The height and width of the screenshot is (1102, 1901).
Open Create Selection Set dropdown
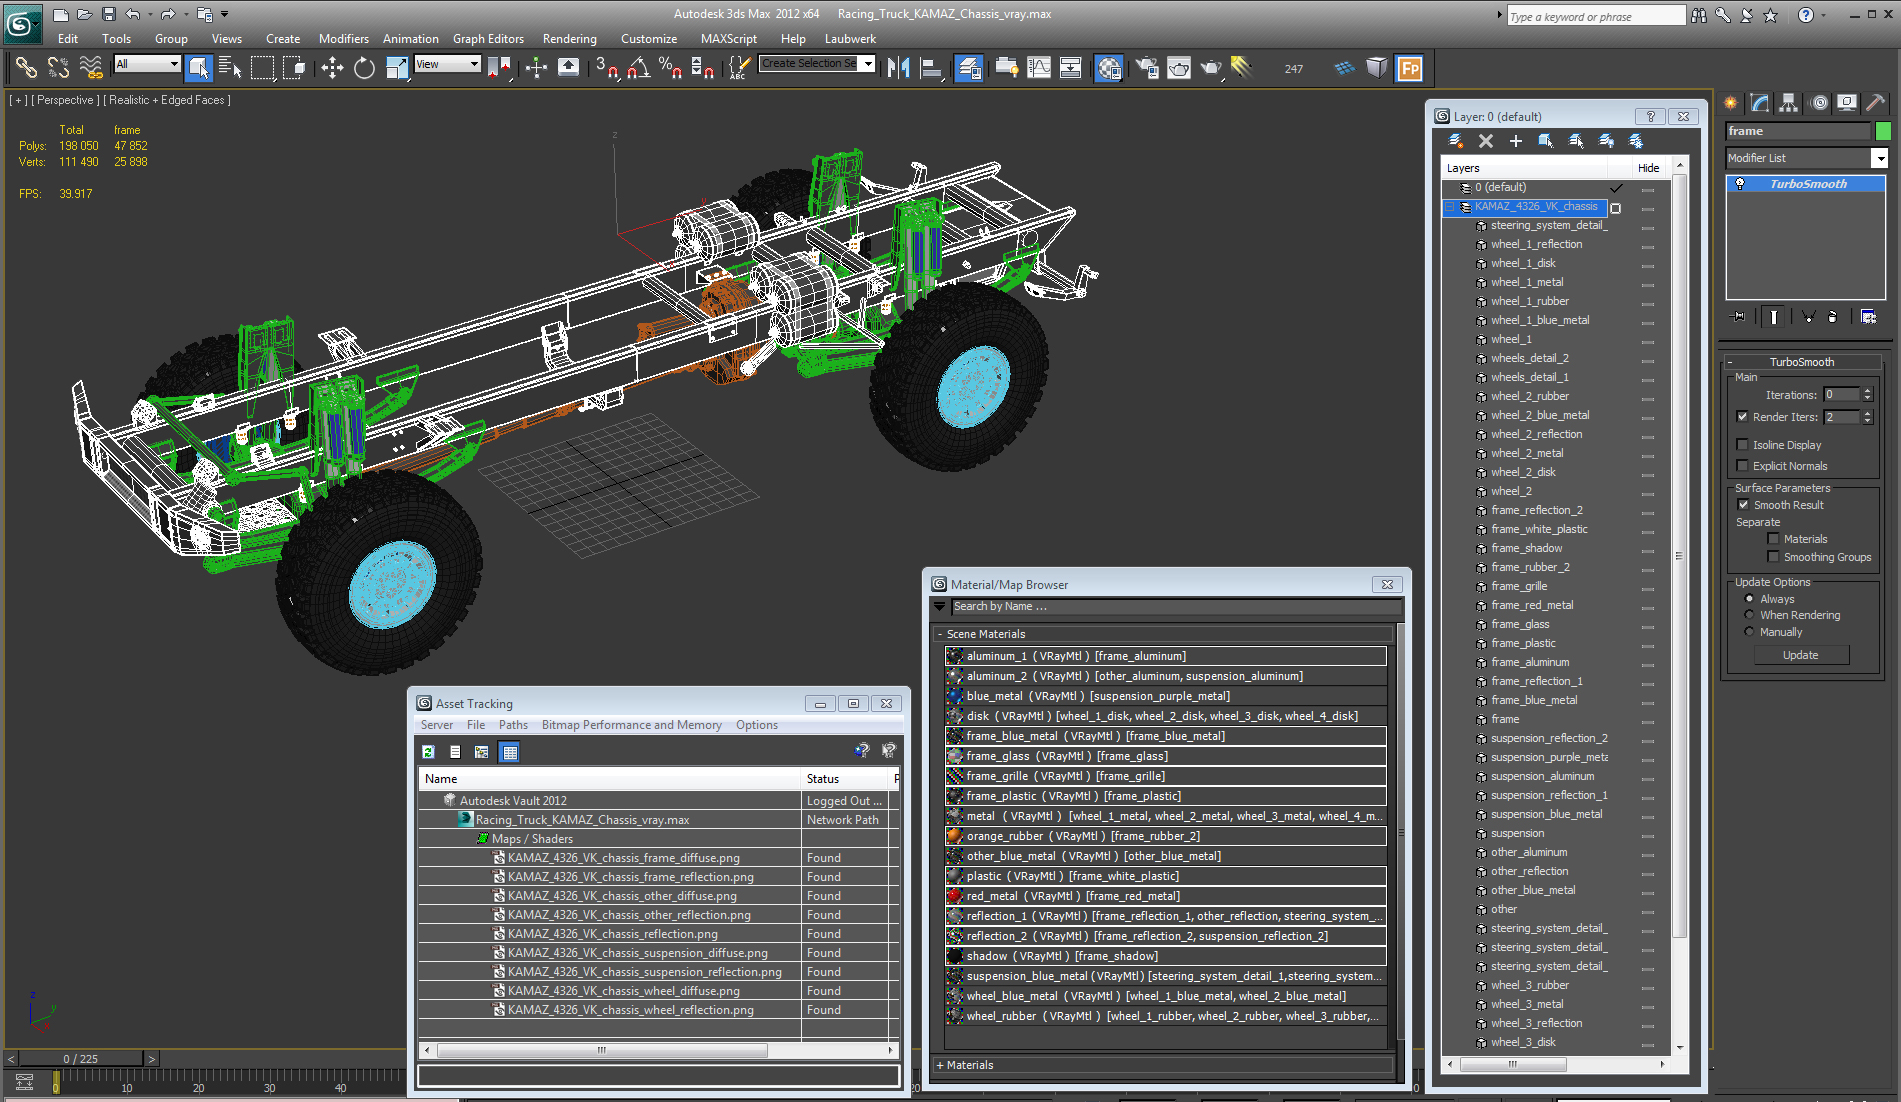point(868,64)
